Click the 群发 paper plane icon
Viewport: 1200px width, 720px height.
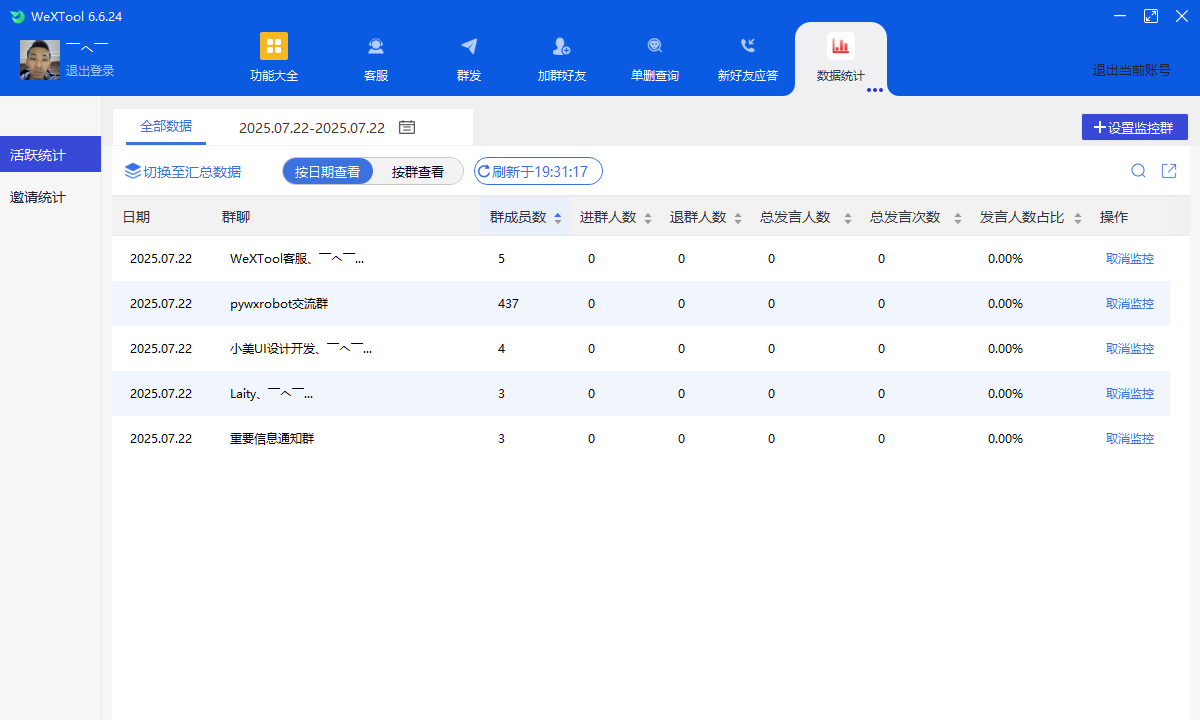pos(469,46)
